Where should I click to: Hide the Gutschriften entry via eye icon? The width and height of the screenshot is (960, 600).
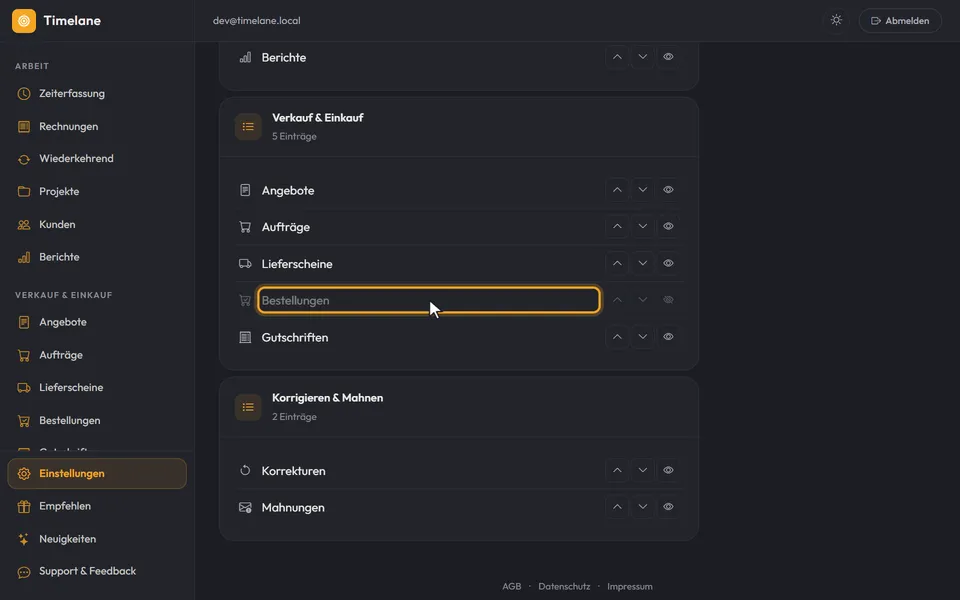coord(668,337)
